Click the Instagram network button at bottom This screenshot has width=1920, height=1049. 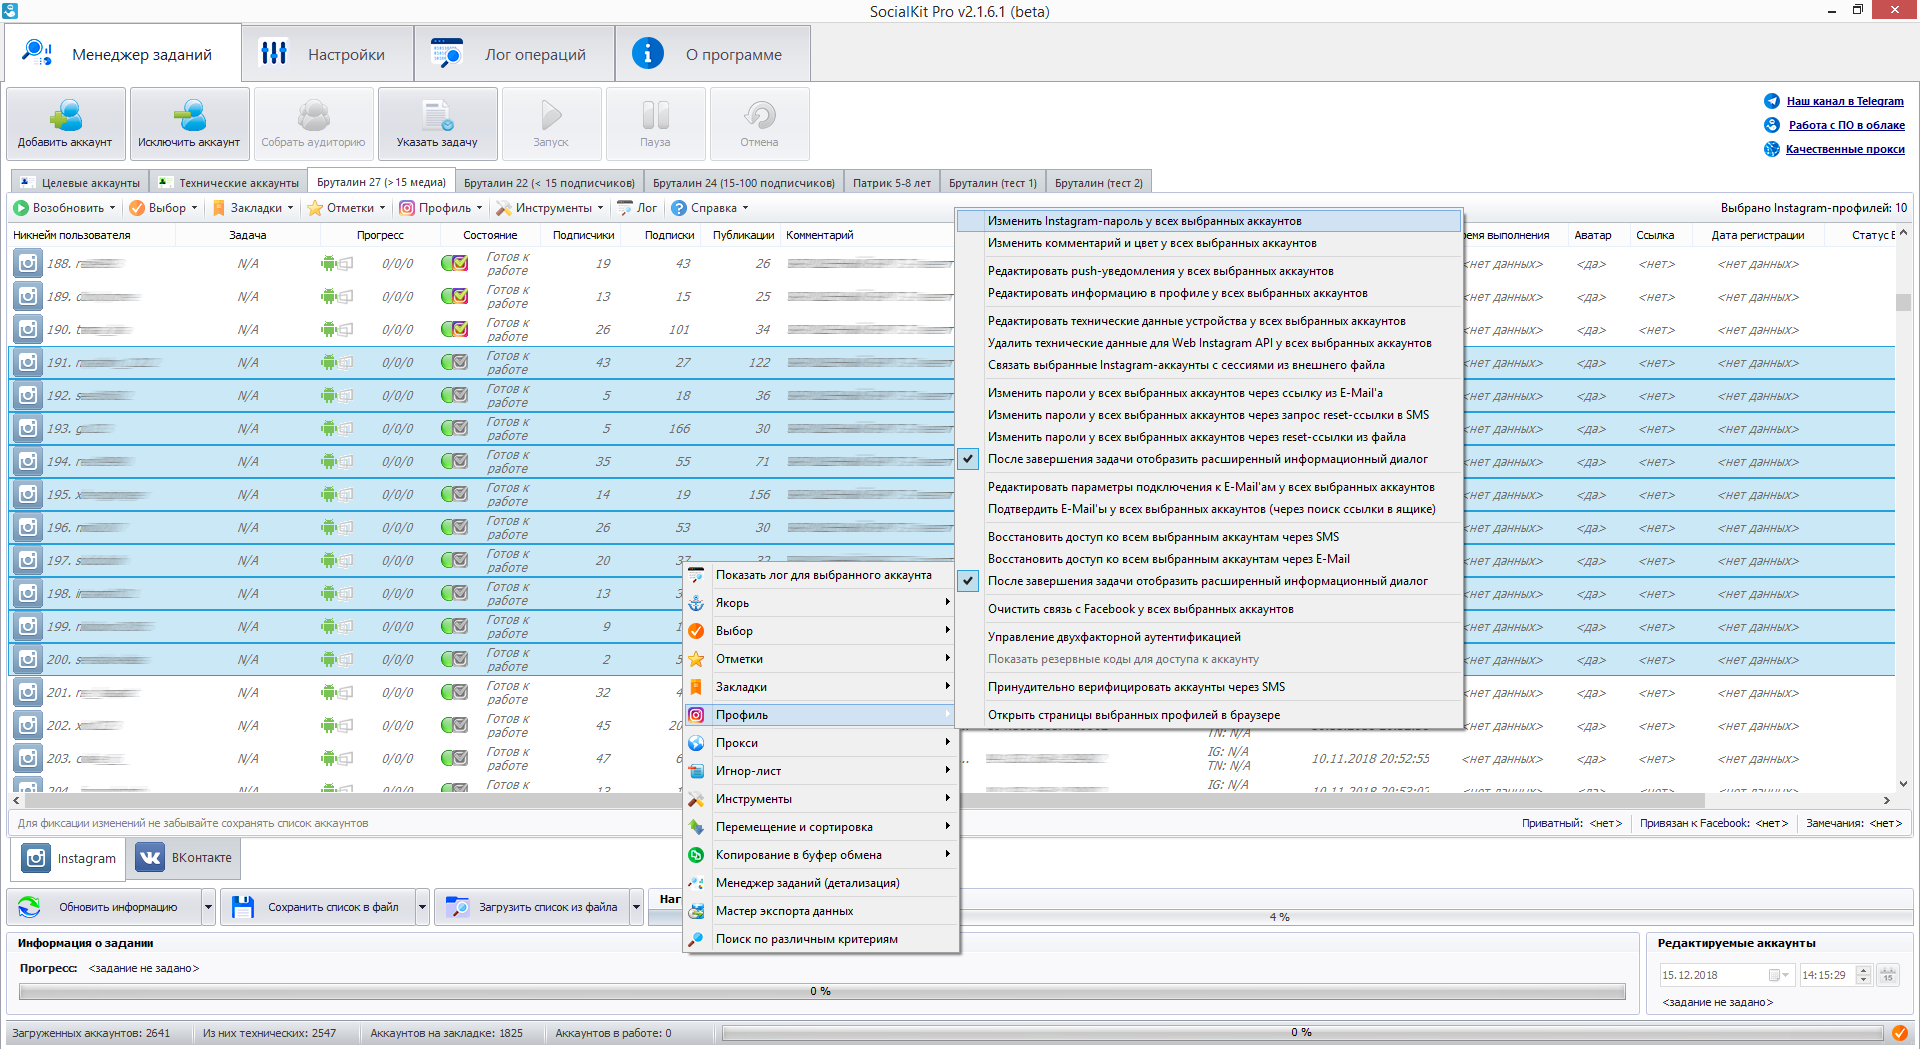click(70, 858)
